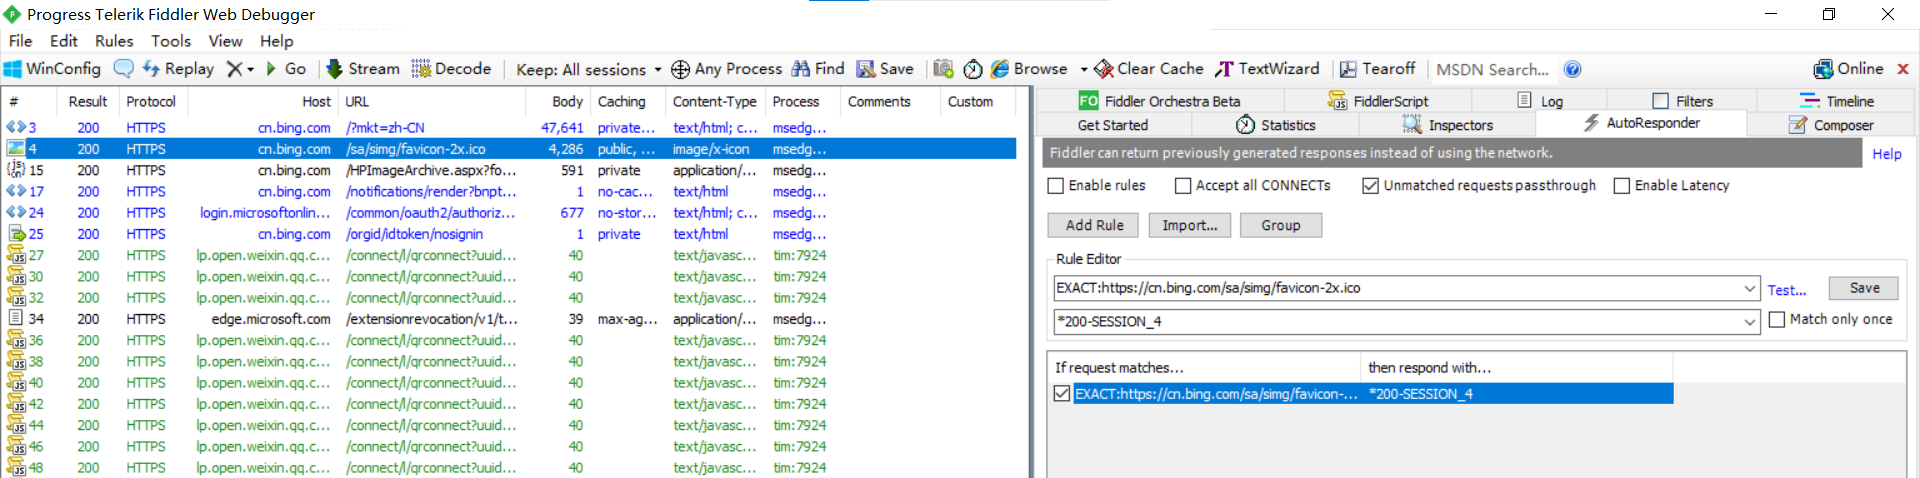The height and width of the screenshot is (478, 1920).
Task: Clear Cache from the toolbar
Action: tap(1149, 69)
